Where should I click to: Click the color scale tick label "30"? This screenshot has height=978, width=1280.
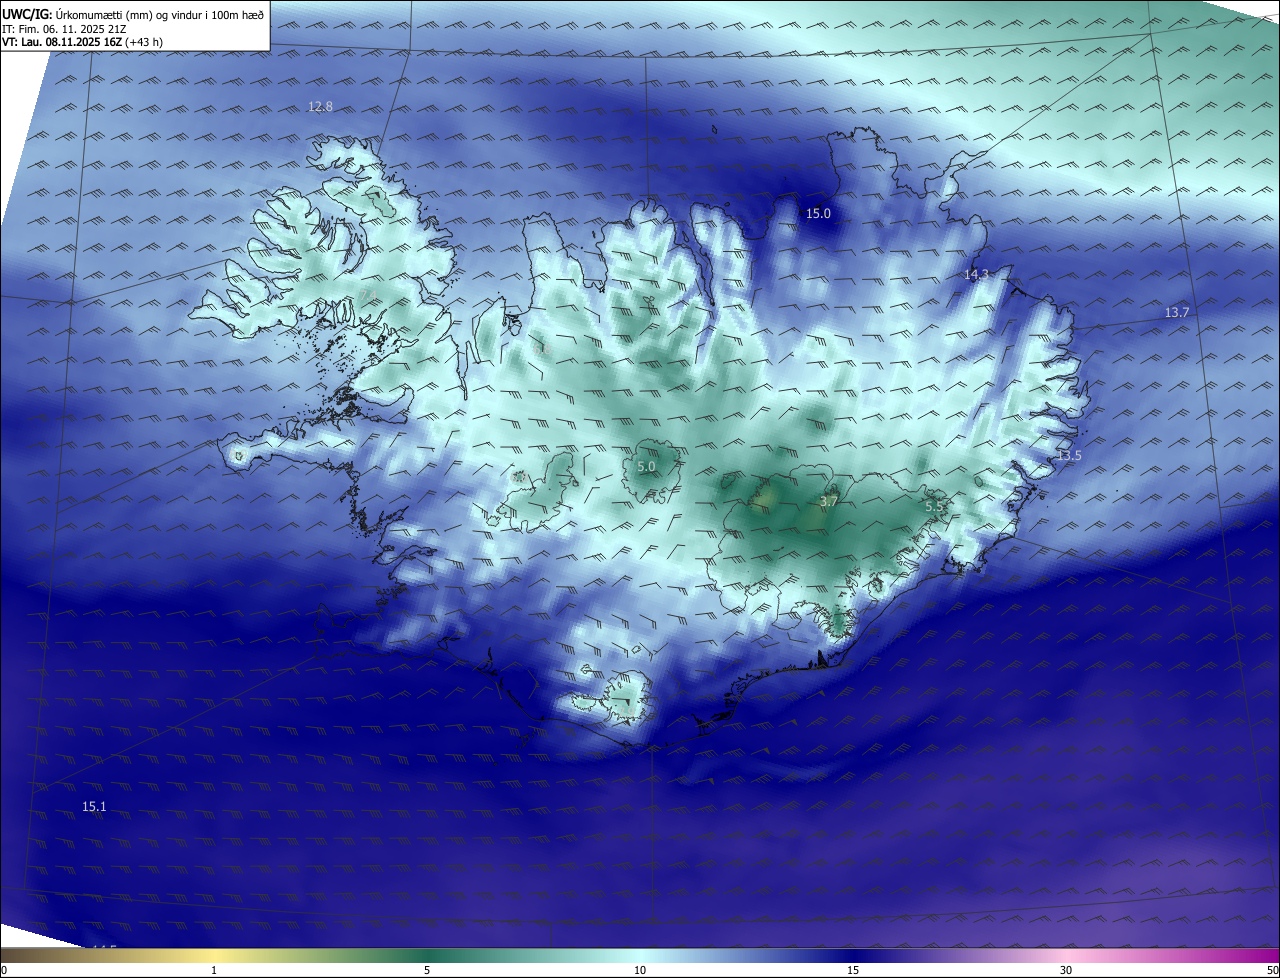[x=1066, y=970]
